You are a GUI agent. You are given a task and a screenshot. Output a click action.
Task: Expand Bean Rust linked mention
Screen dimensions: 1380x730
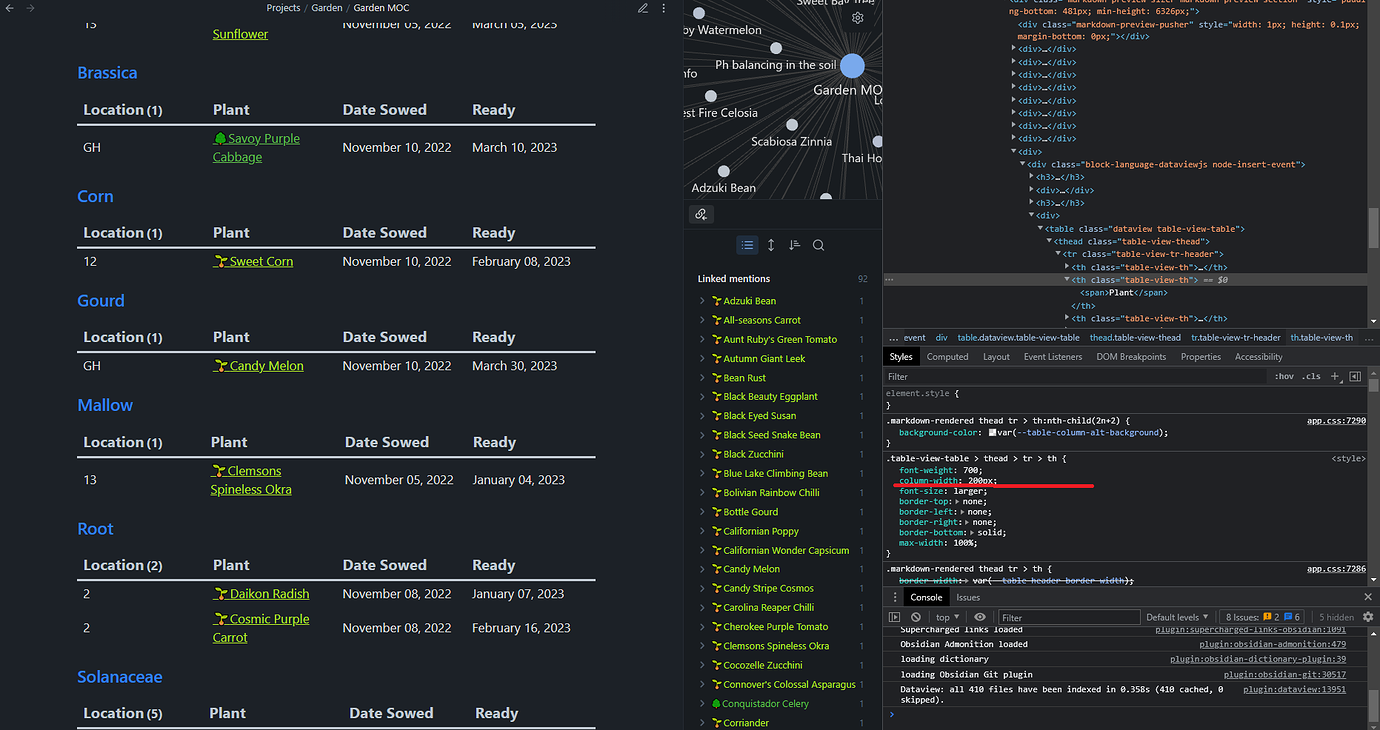(702, 378)
